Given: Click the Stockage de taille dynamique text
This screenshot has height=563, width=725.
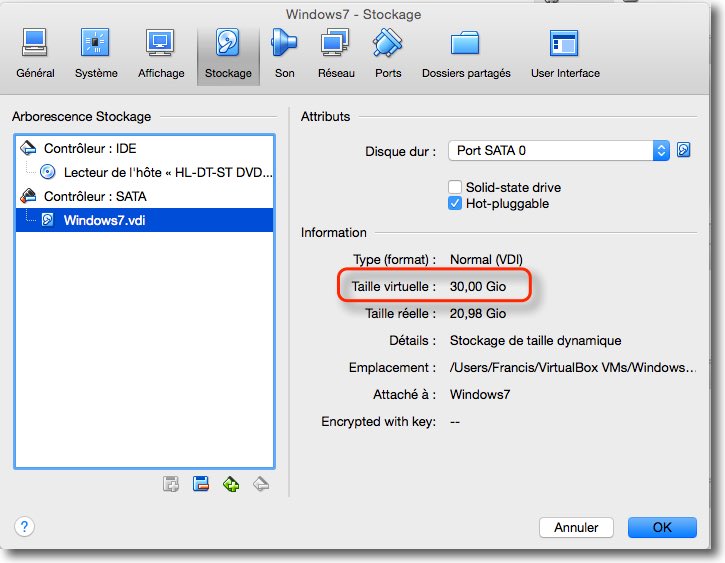Looking at the screenshot, I should [x=535, y=341].
